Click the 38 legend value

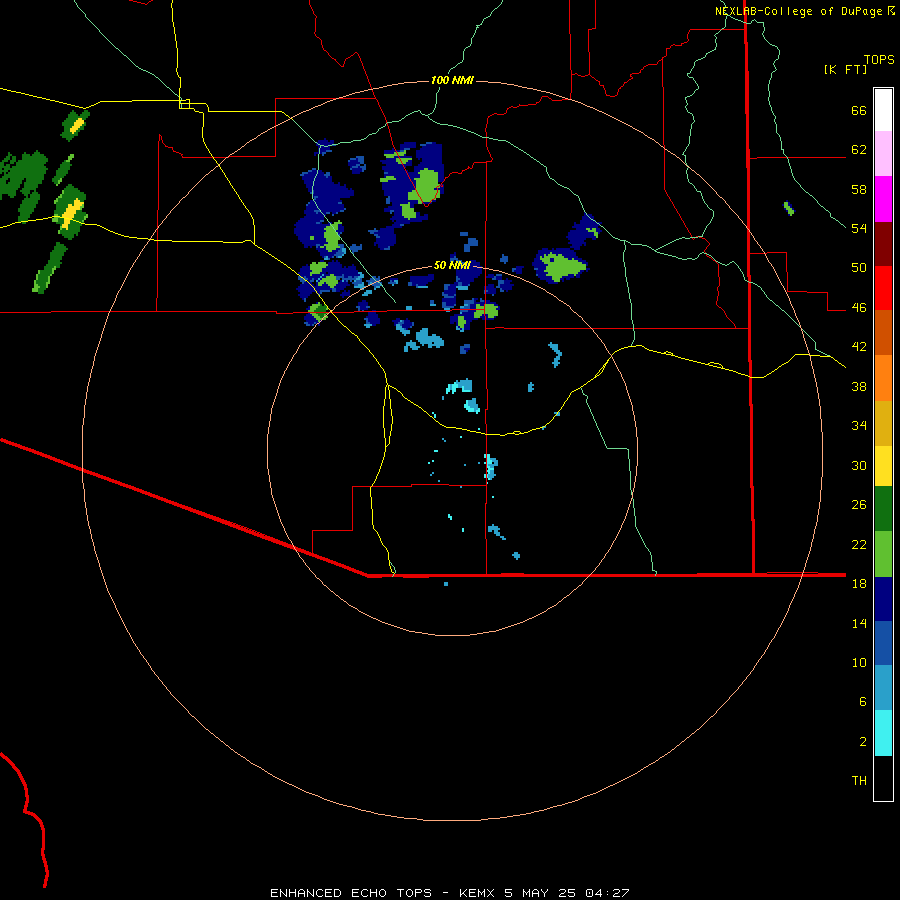[x=859, y=386]
